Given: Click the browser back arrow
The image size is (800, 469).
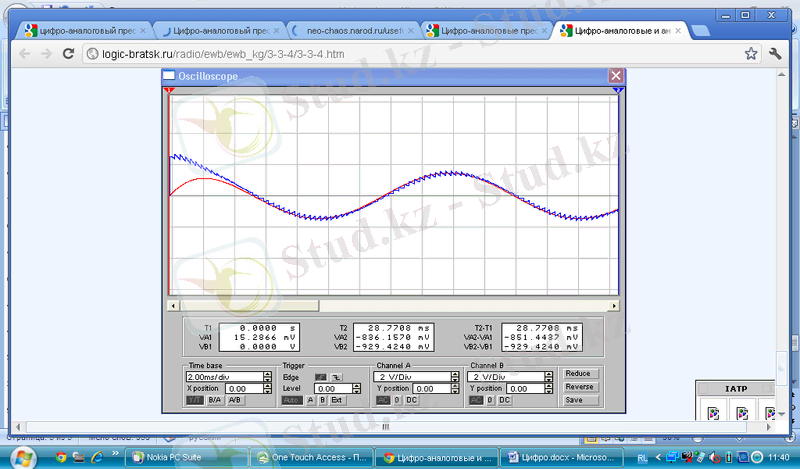Looking at the screenshot, I should coord(24,54).
